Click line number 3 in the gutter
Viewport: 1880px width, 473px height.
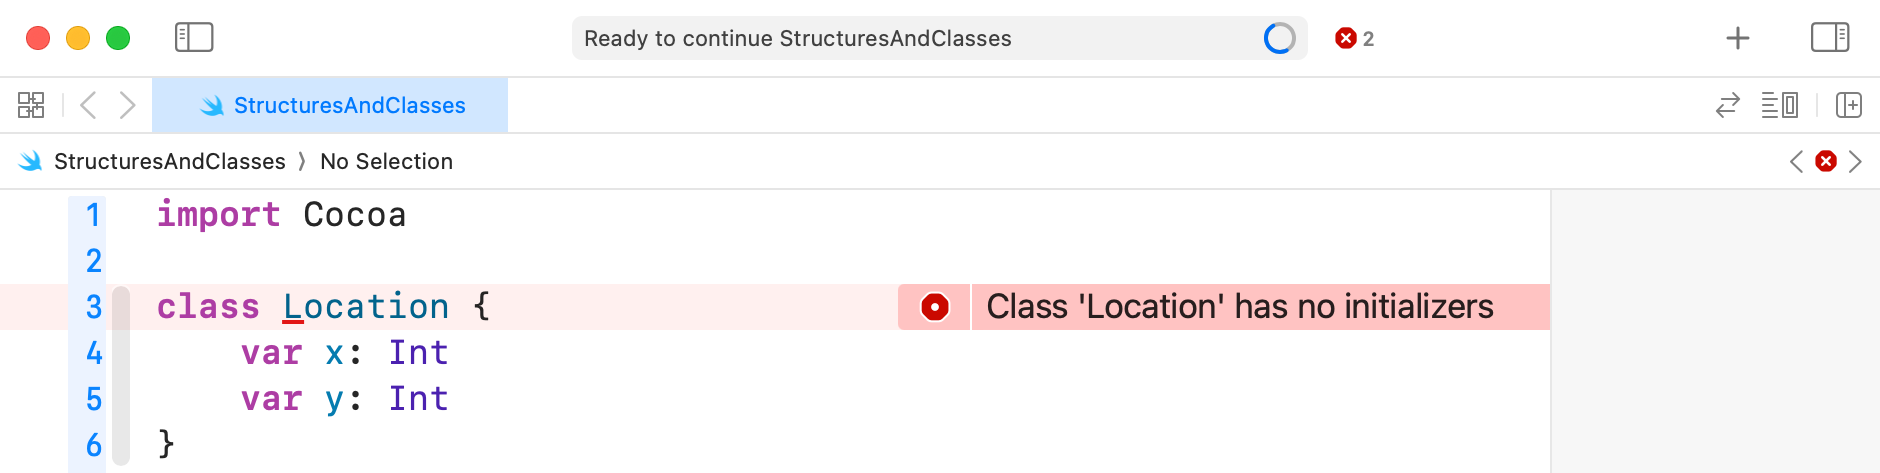click(x=94, y=307)
